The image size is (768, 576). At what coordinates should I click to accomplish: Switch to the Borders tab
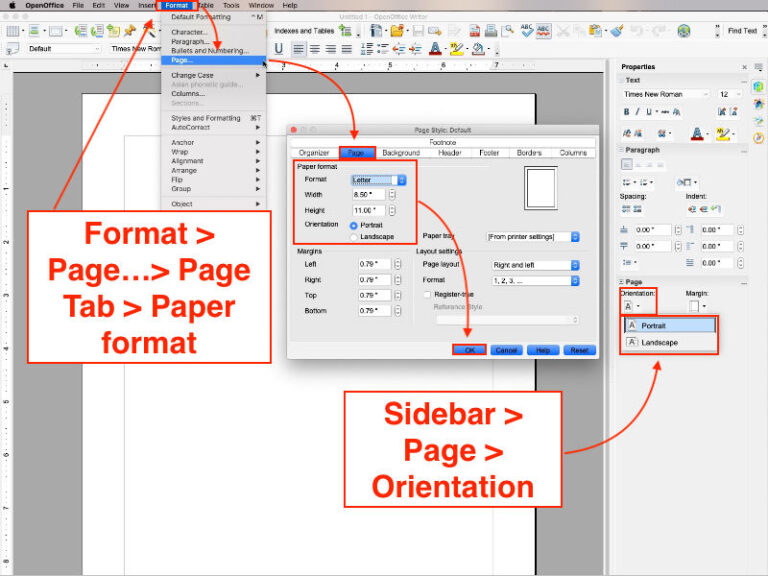click(x=529, y=153)
